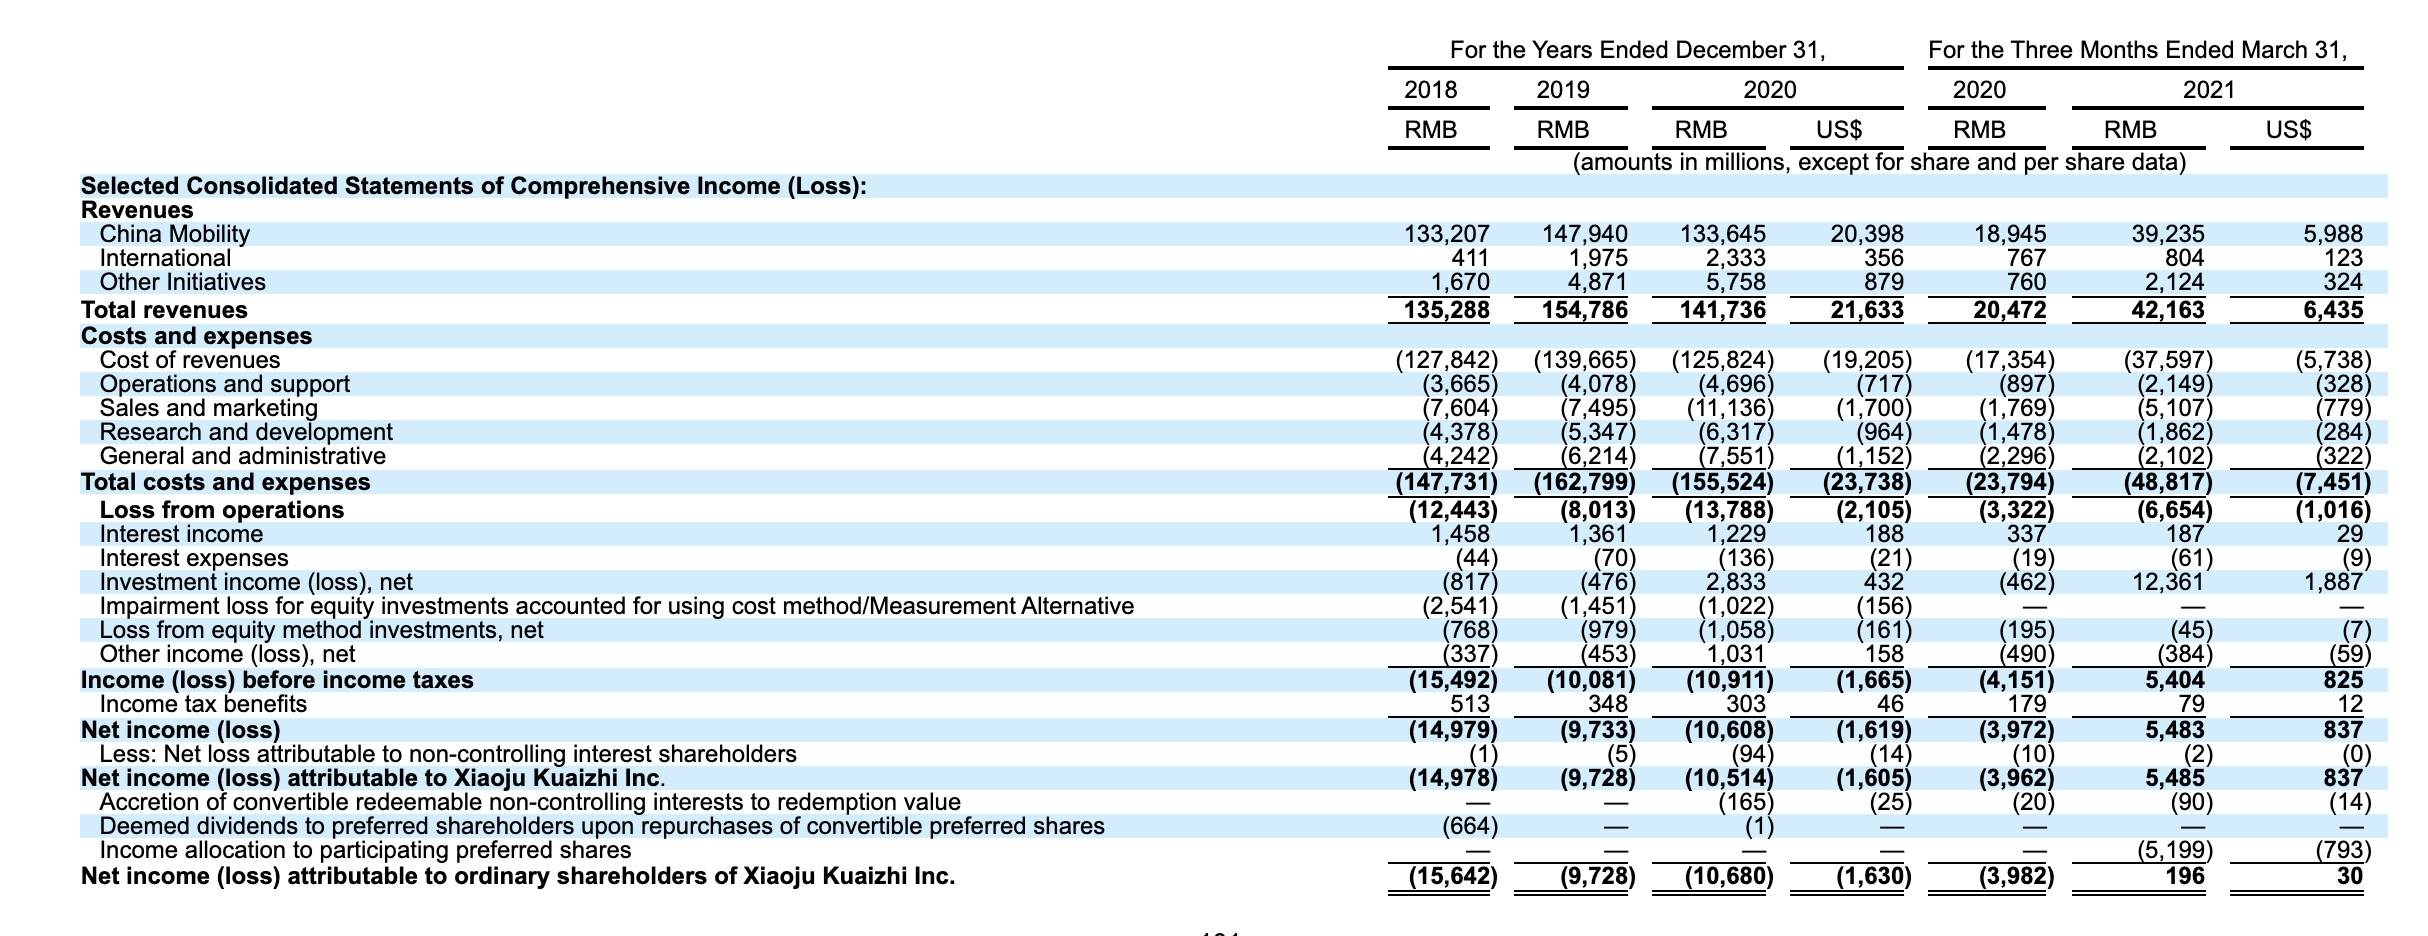Click "Income allocation to participating preferred shares"
This screenshot has width=2428, height=936.
click(x=365, y=850)
